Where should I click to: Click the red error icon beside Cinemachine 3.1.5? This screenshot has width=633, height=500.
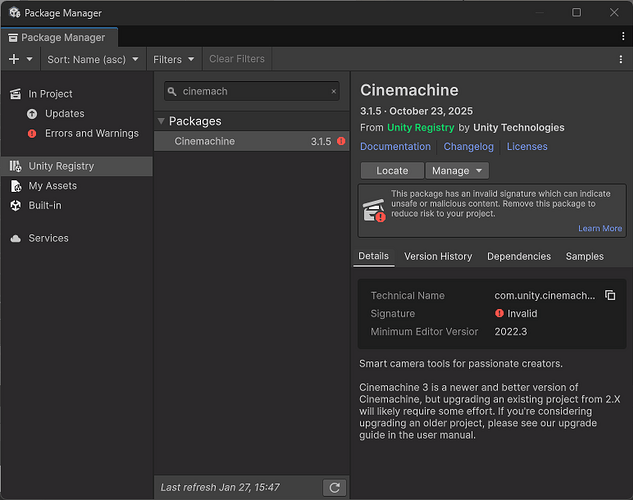[341, 142]
